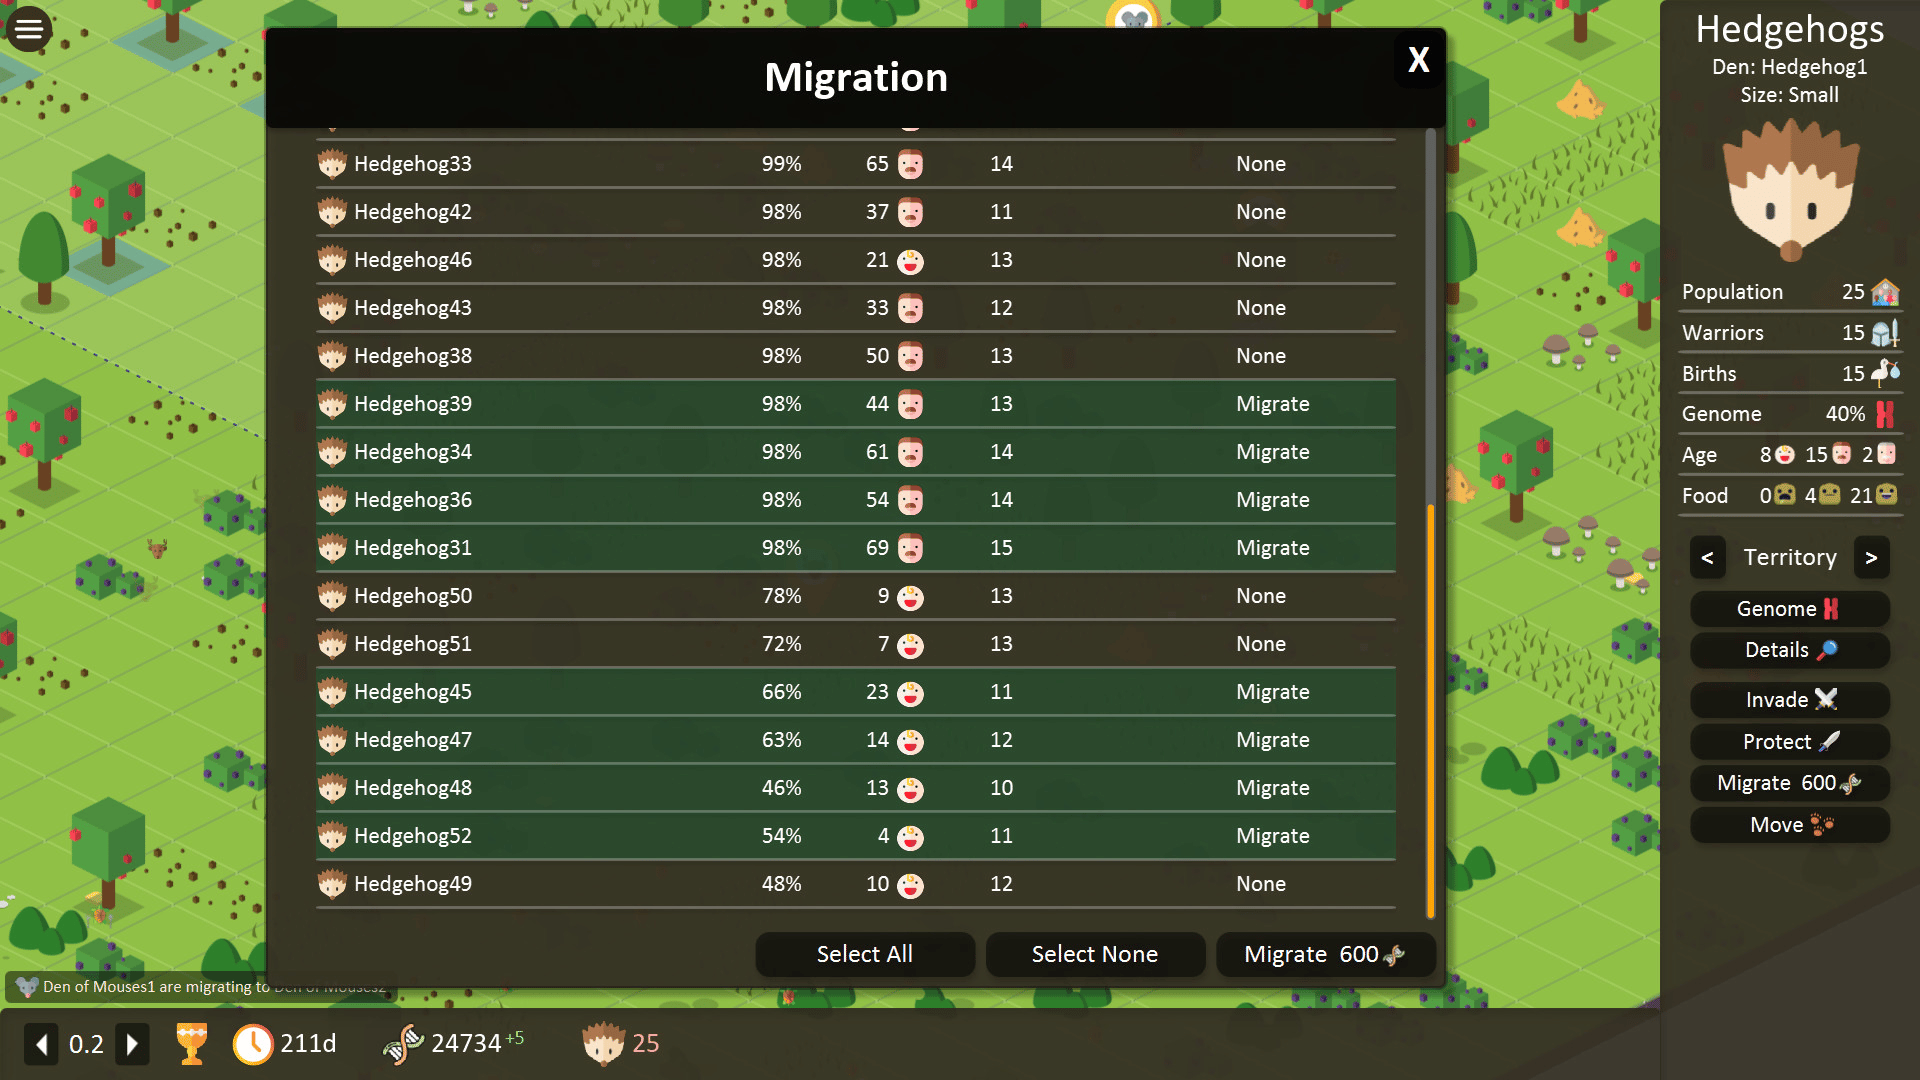Click the orange migration list scrollbar
The width and height of the screenshot is (1920, 1080).
(1430, 710)
